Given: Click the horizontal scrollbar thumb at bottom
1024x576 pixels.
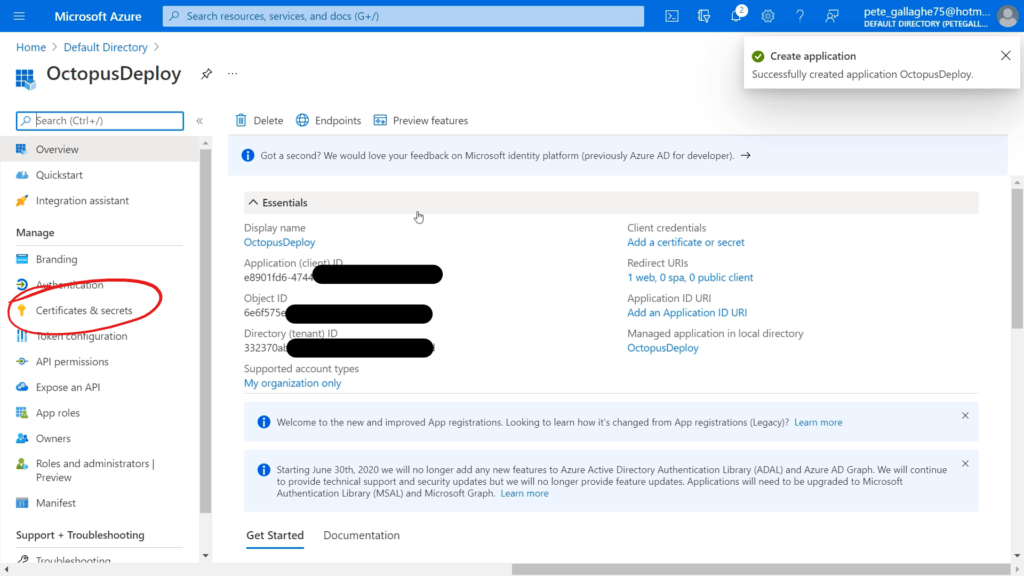Looking at the screenshot, I should 761,569.
